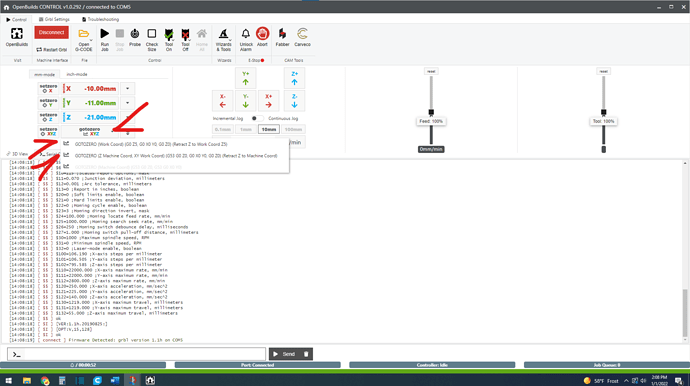Click the Probe icon
Viewport: 690px width, 386px height.
tap(135, 33)
